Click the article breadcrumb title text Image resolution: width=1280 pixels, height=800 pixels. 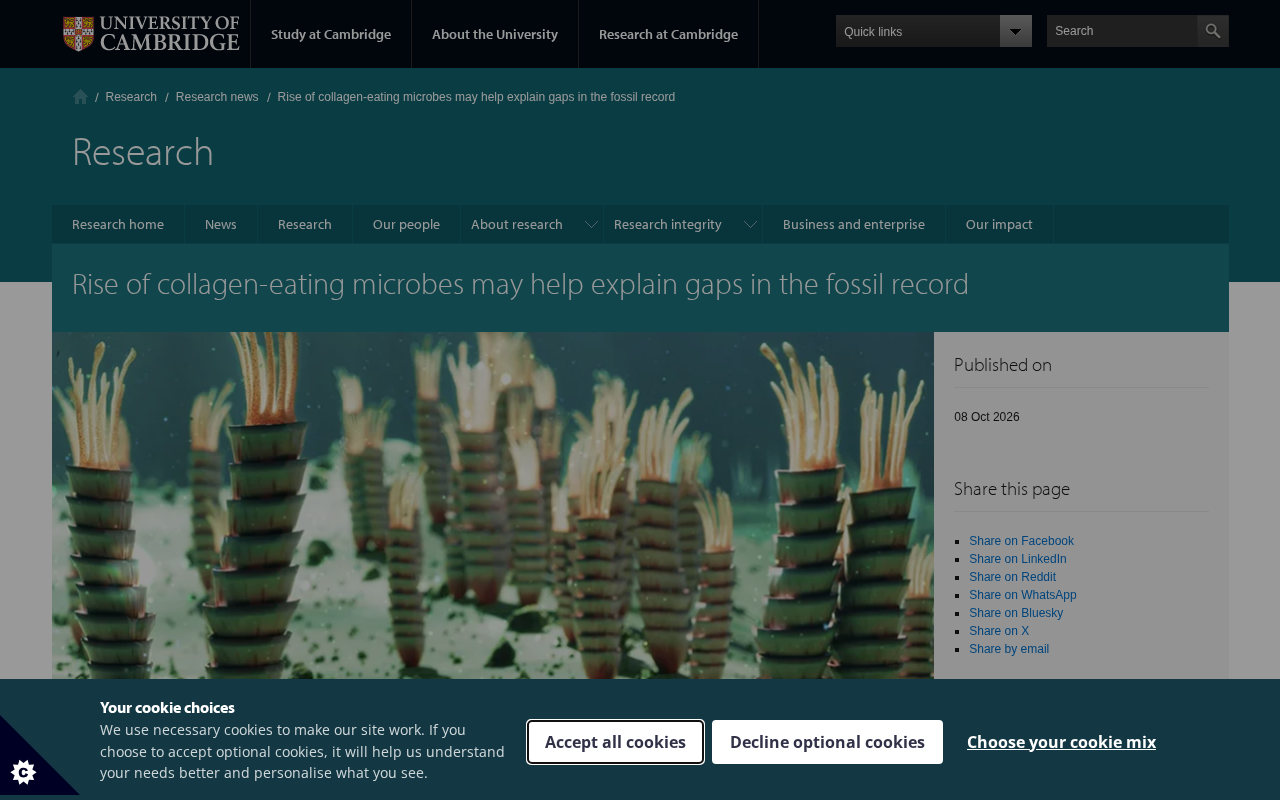click(476, 97)
